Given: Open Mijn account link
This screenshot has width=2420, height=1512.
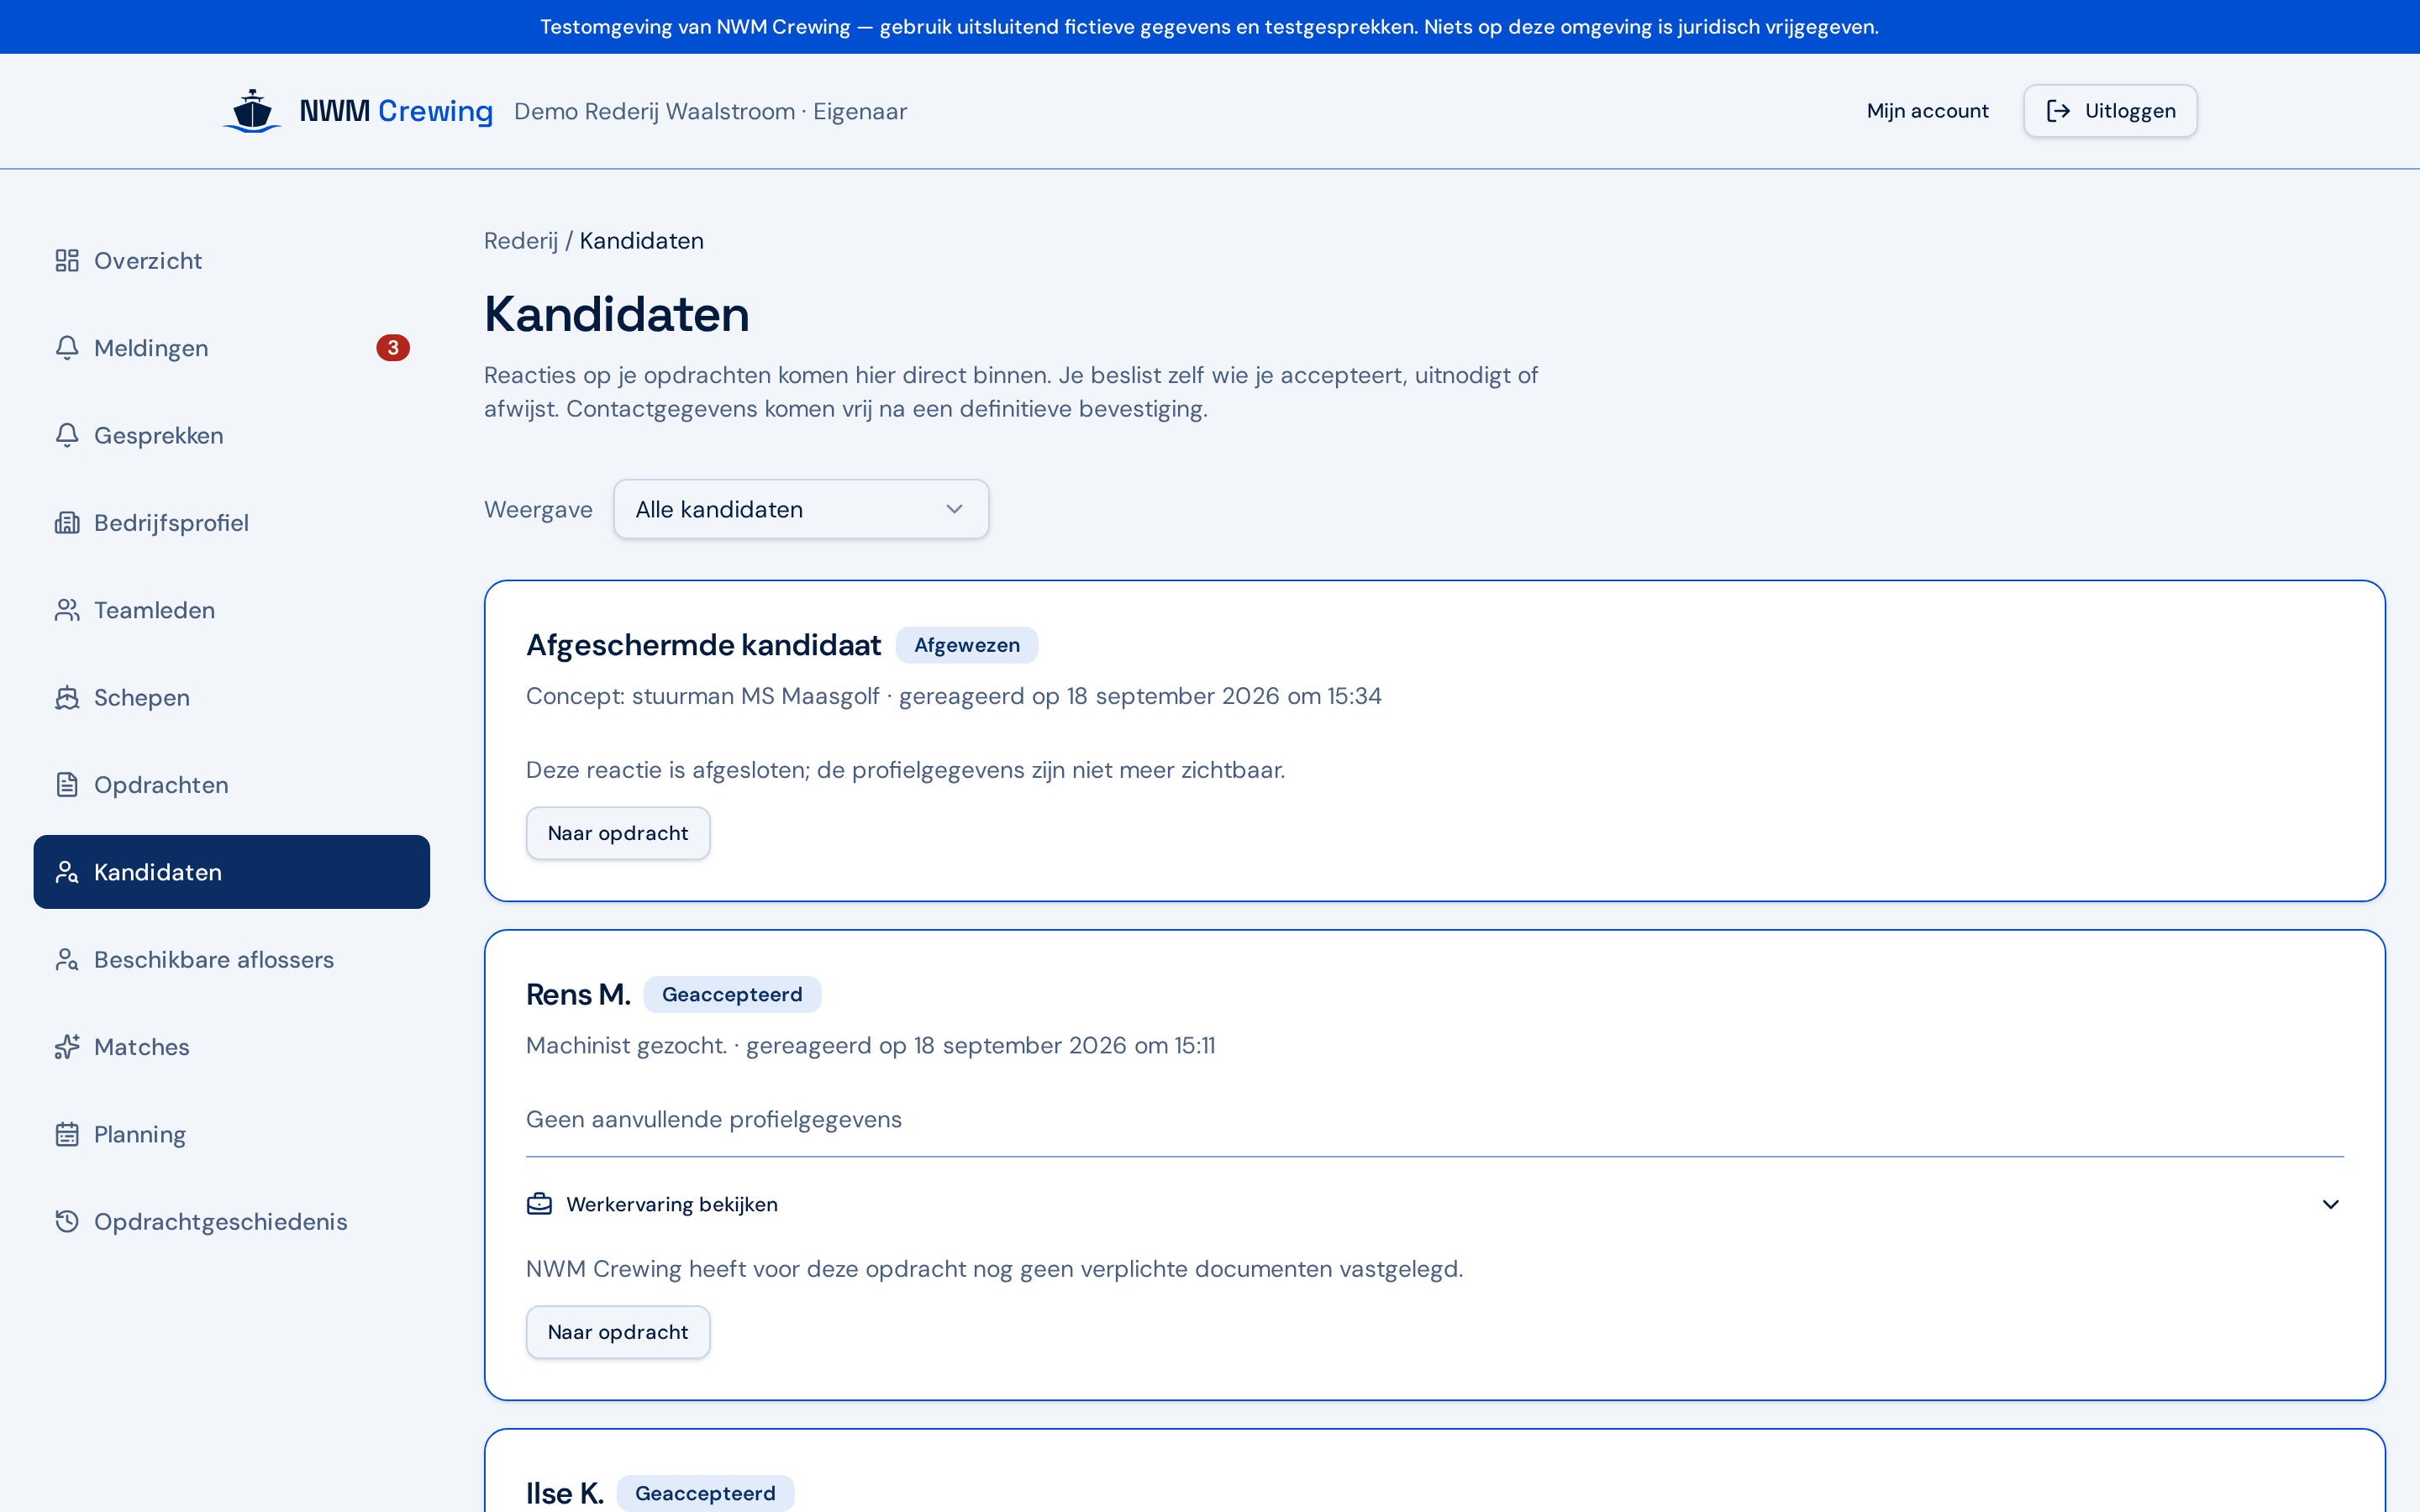Looking at the screenshot, I should click(x=1927, y=111).
